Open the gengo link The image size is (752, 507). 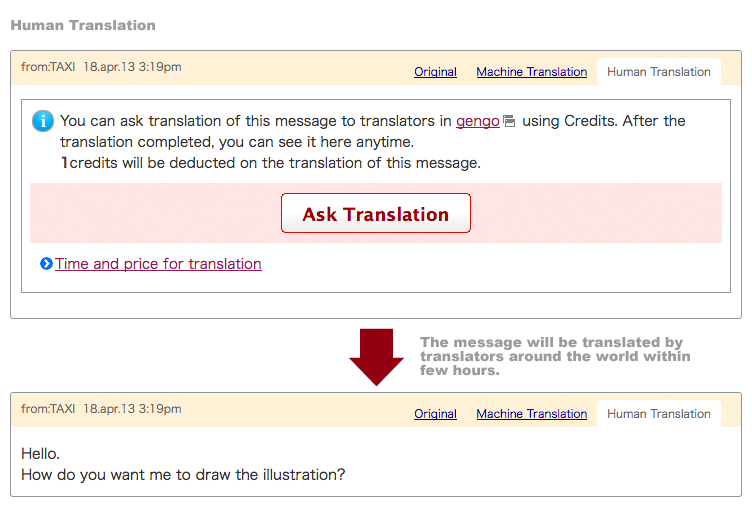(x=477, y=121)
